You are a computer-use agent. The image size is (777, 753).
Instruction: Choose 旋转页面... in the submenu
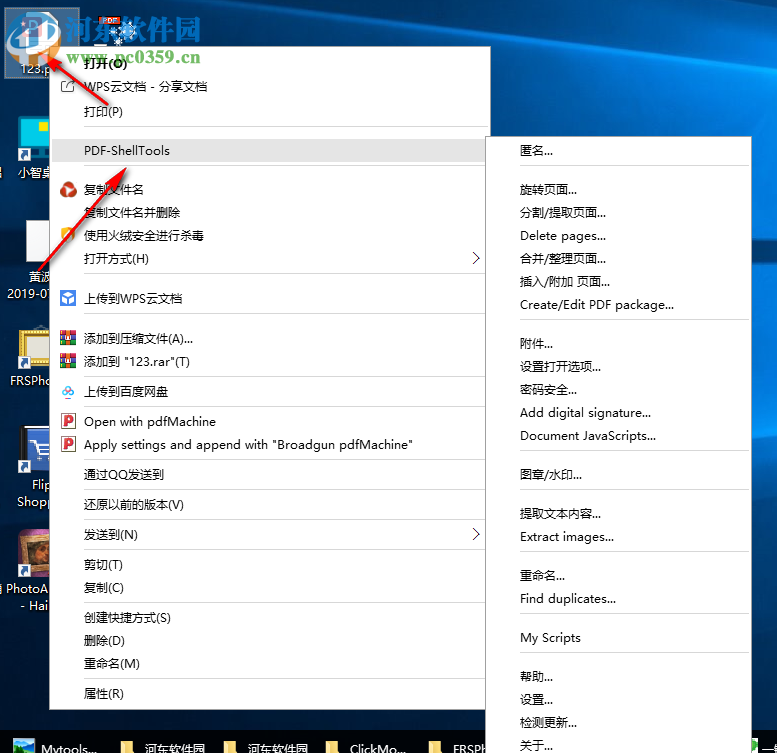tap(548, 190)
